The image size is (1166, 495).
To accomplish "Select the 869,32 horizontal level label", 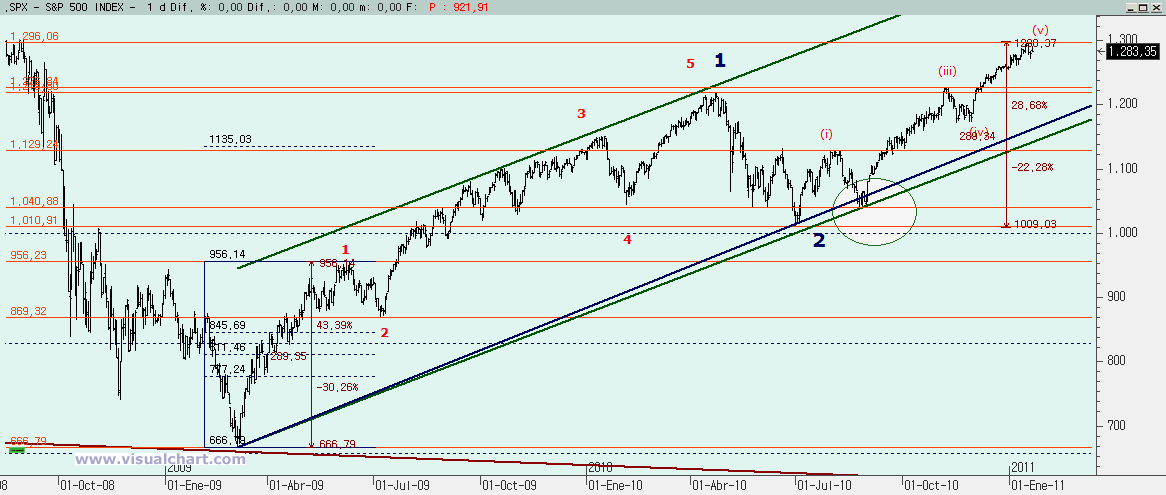I will click(28, 311).
